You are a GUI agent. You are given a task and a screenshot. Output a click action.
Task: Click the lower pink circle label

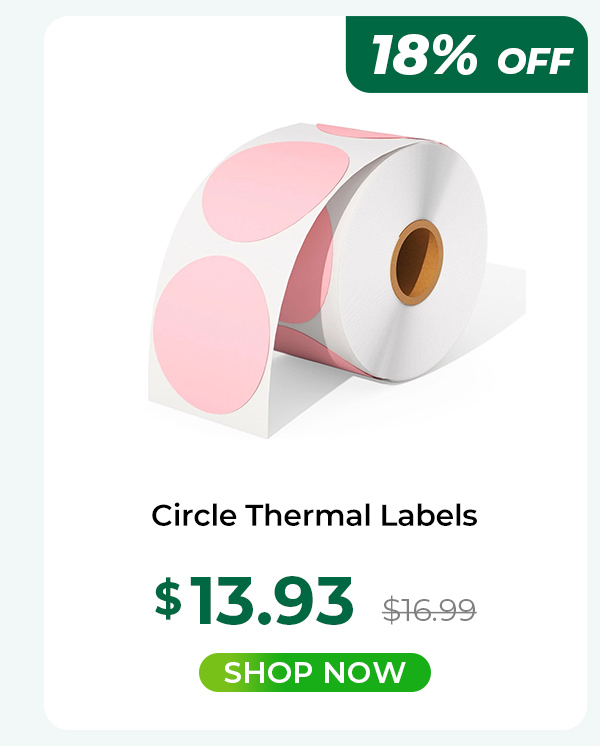pos(212,334)
